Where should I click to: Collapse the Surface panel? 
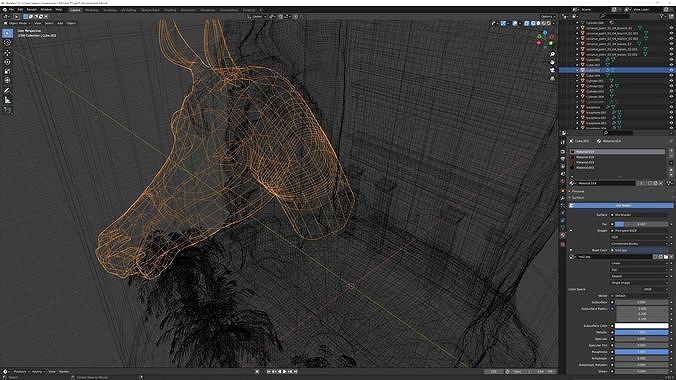(x=578, y=198)
